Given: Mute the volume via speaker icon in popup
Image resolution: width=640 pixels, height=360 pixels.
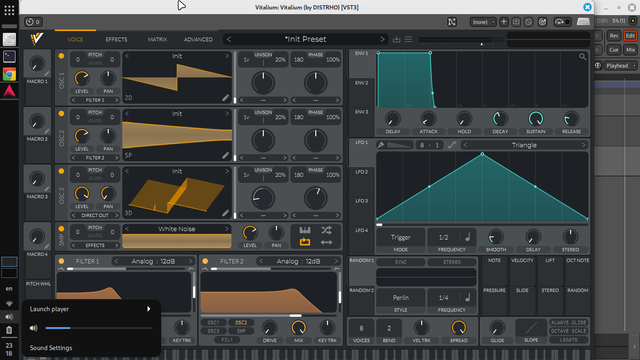Looking at the screenshot, I should point(33,328).
